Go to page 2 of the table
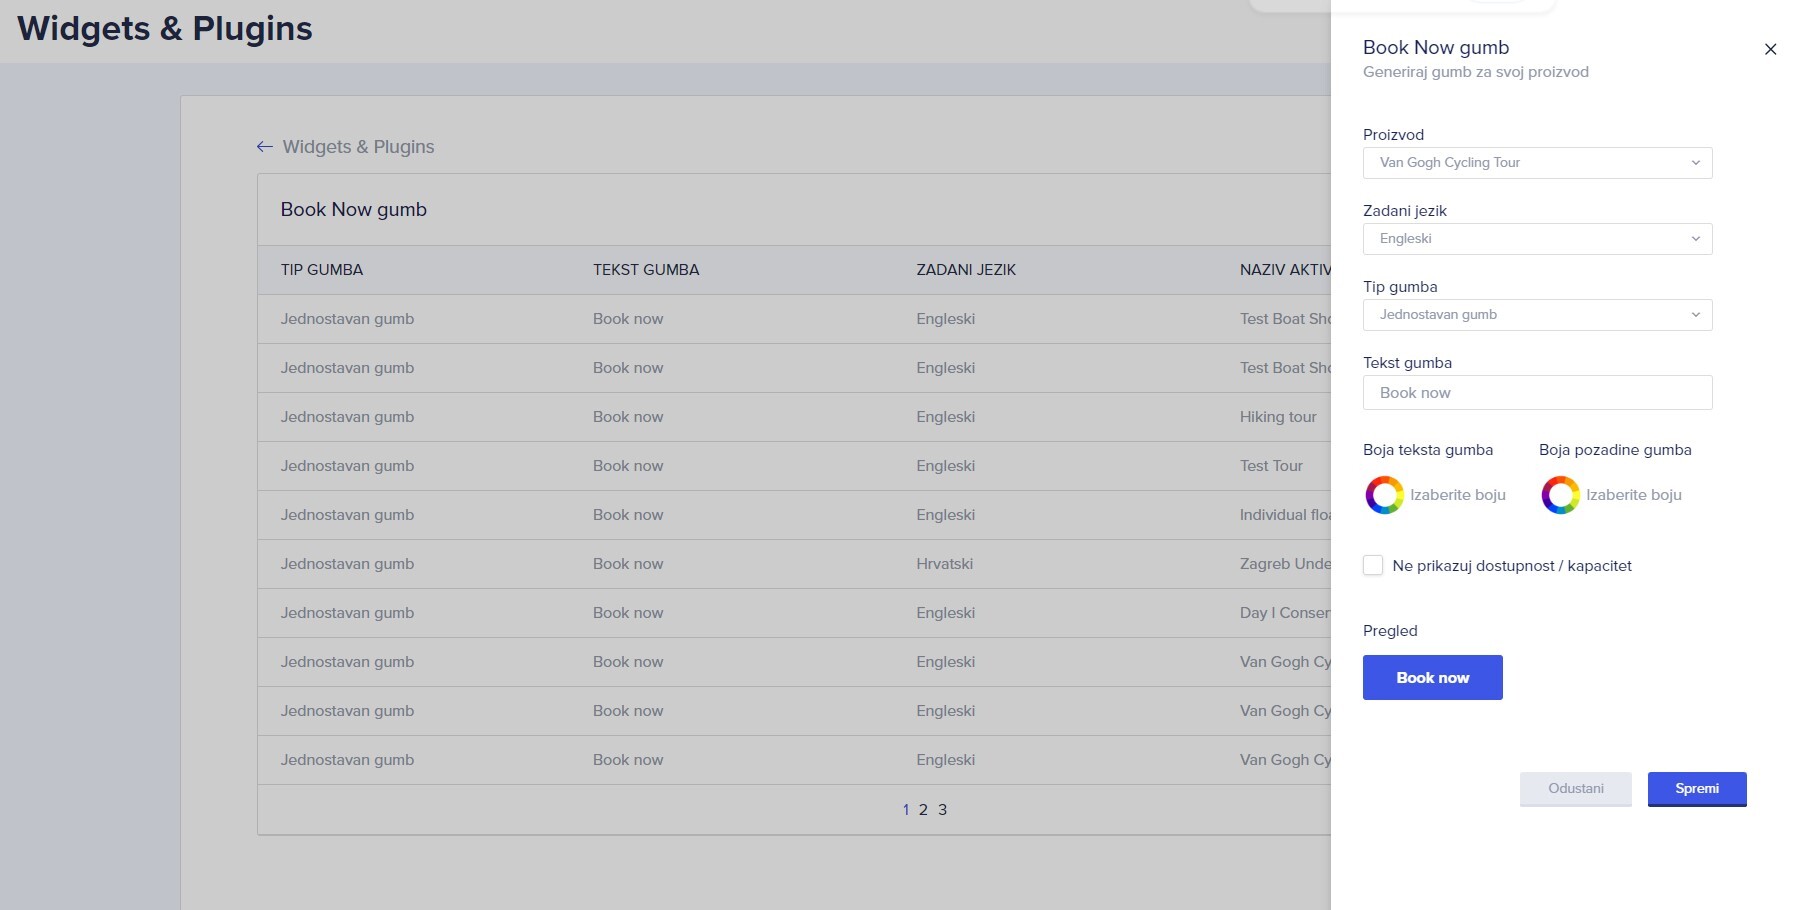 click(923, 810)
